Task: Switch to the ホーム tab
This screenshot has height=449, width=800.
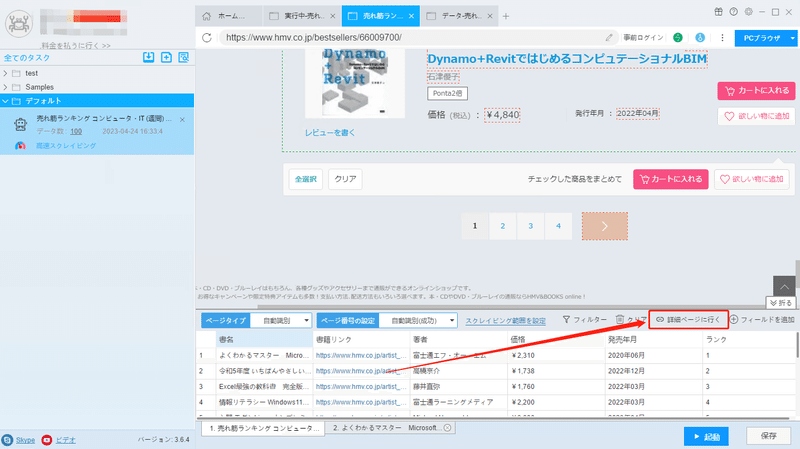Action: point(229,16)
